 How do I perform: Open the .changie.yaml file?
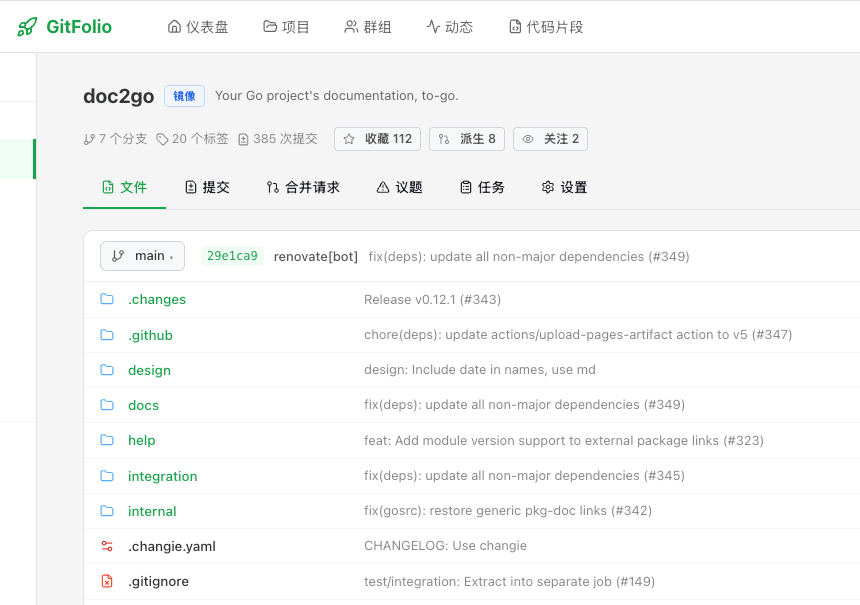(x=172, y=546)
